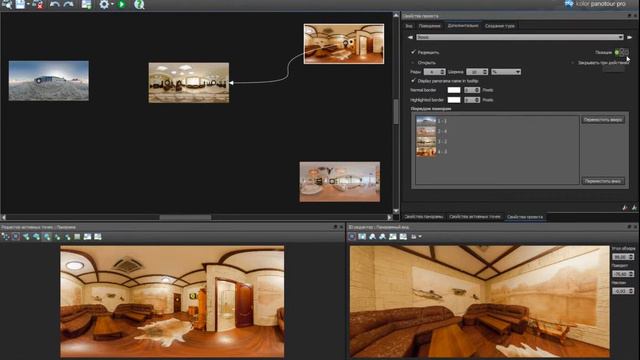Click the last picture icon in hotspot editor toolbar
Screen dimensions: 640x360
pyautogui.click(x=98, y=236)
